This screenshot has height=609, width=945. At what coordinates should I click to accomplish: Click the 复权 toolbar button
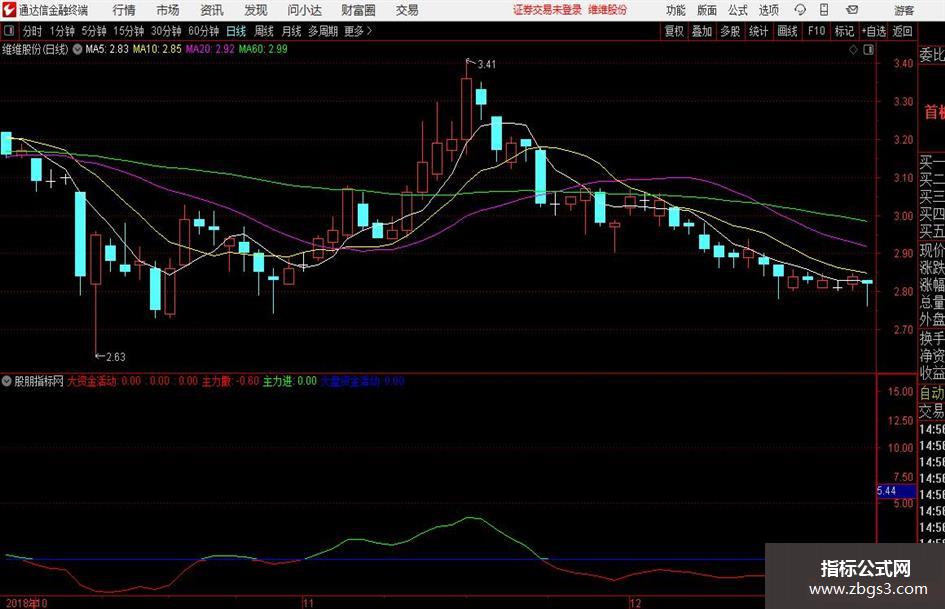[674, 31]
